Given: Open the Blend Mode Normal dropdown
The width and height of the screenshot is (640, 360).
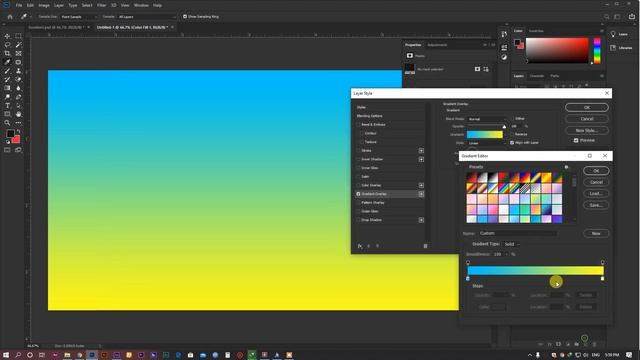Looking at the screenshot, I should click(487, 119).
